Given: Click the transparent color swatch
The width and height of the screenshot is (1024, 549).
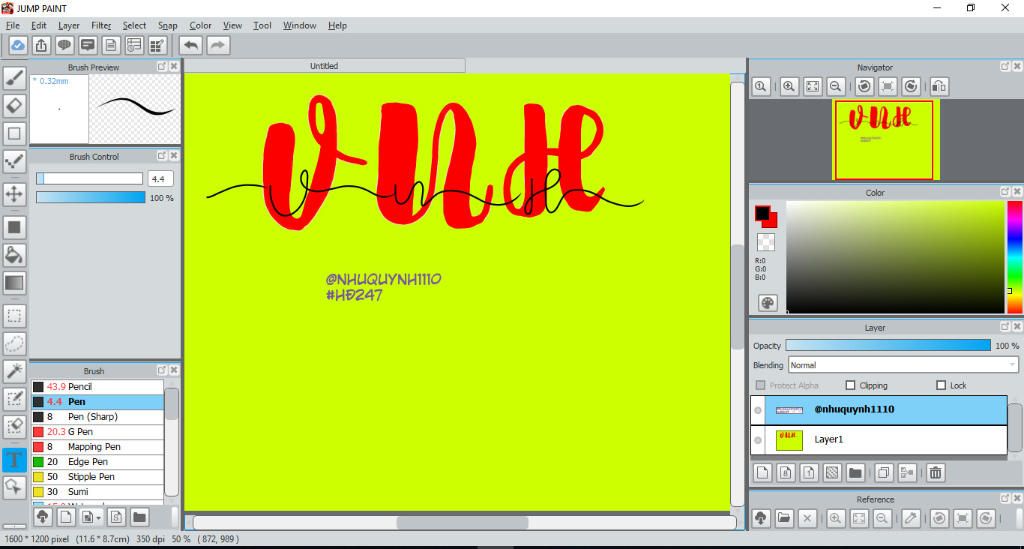Looking at the screenshot, I should point(766,242).
